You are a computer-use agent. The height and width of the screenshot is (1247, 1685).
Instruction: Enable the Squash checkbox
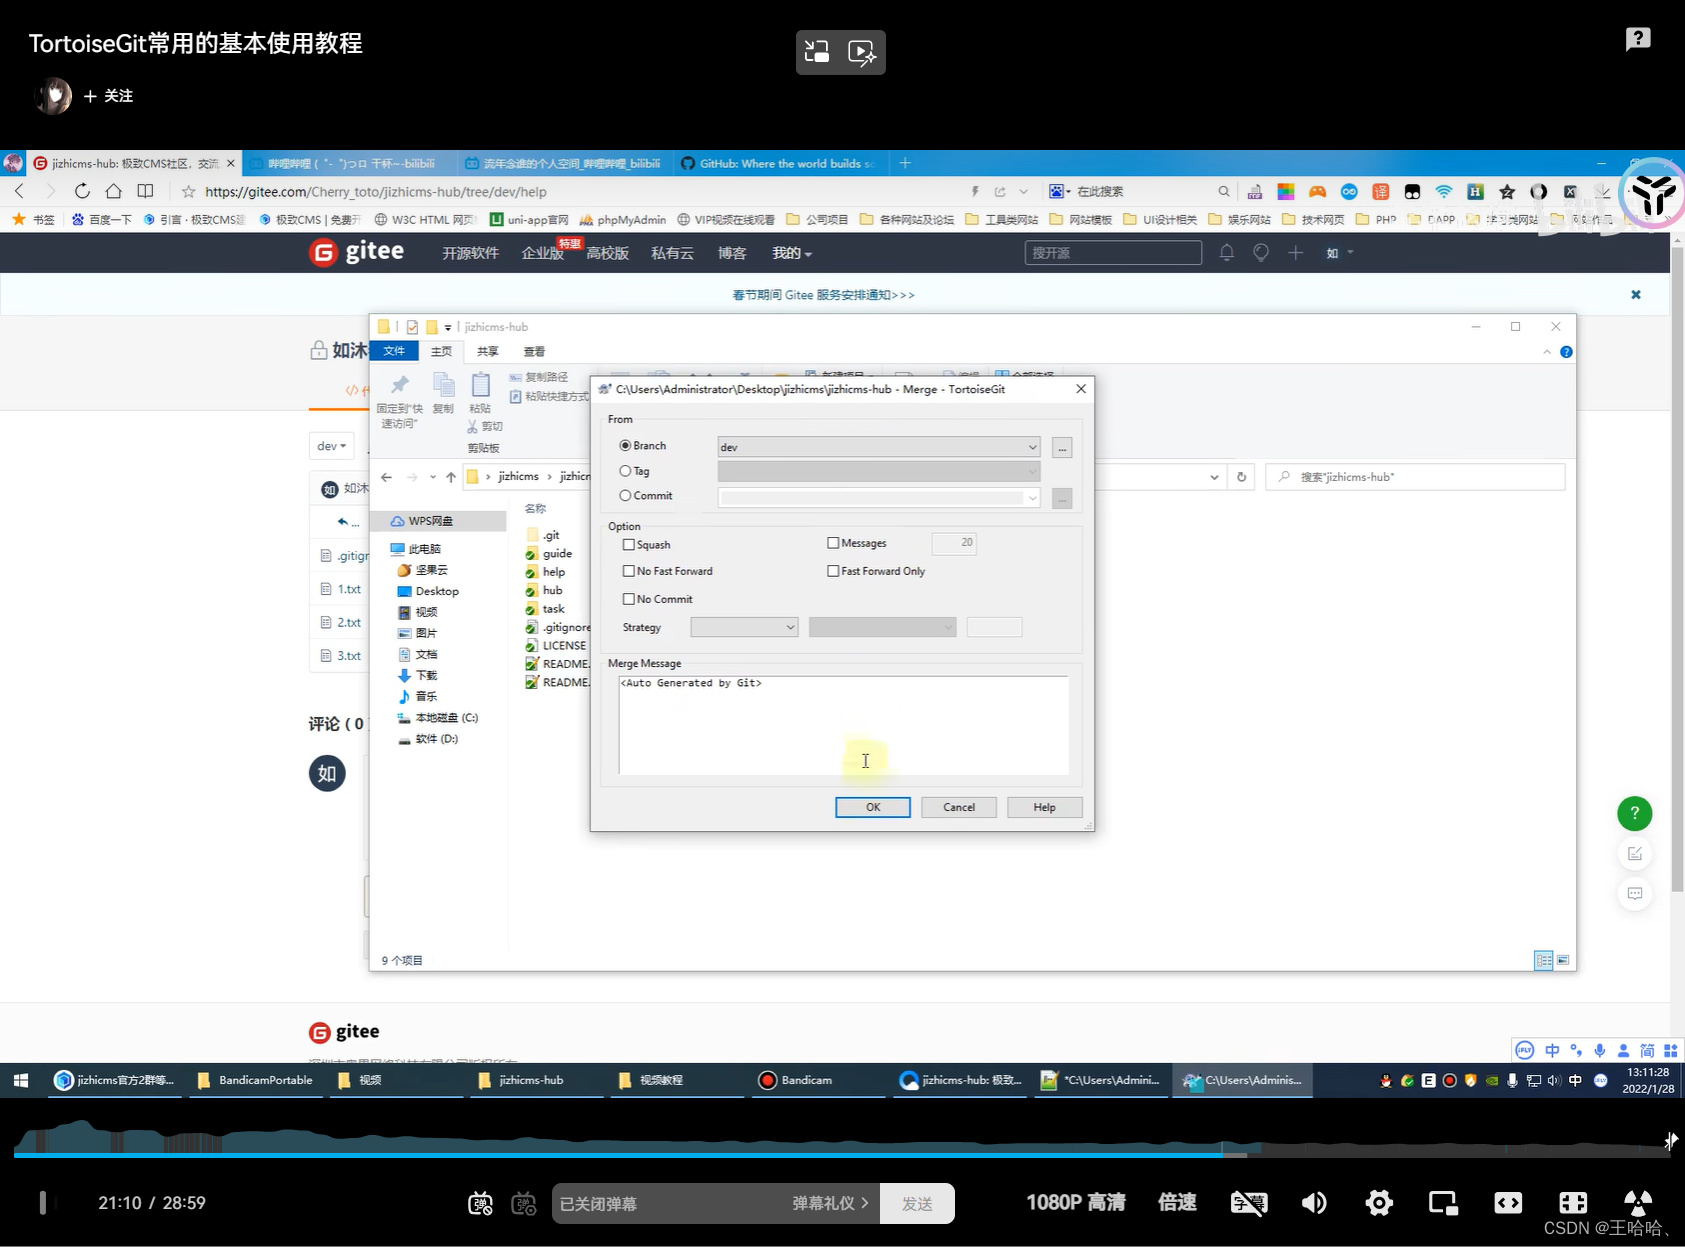[629, 545]
